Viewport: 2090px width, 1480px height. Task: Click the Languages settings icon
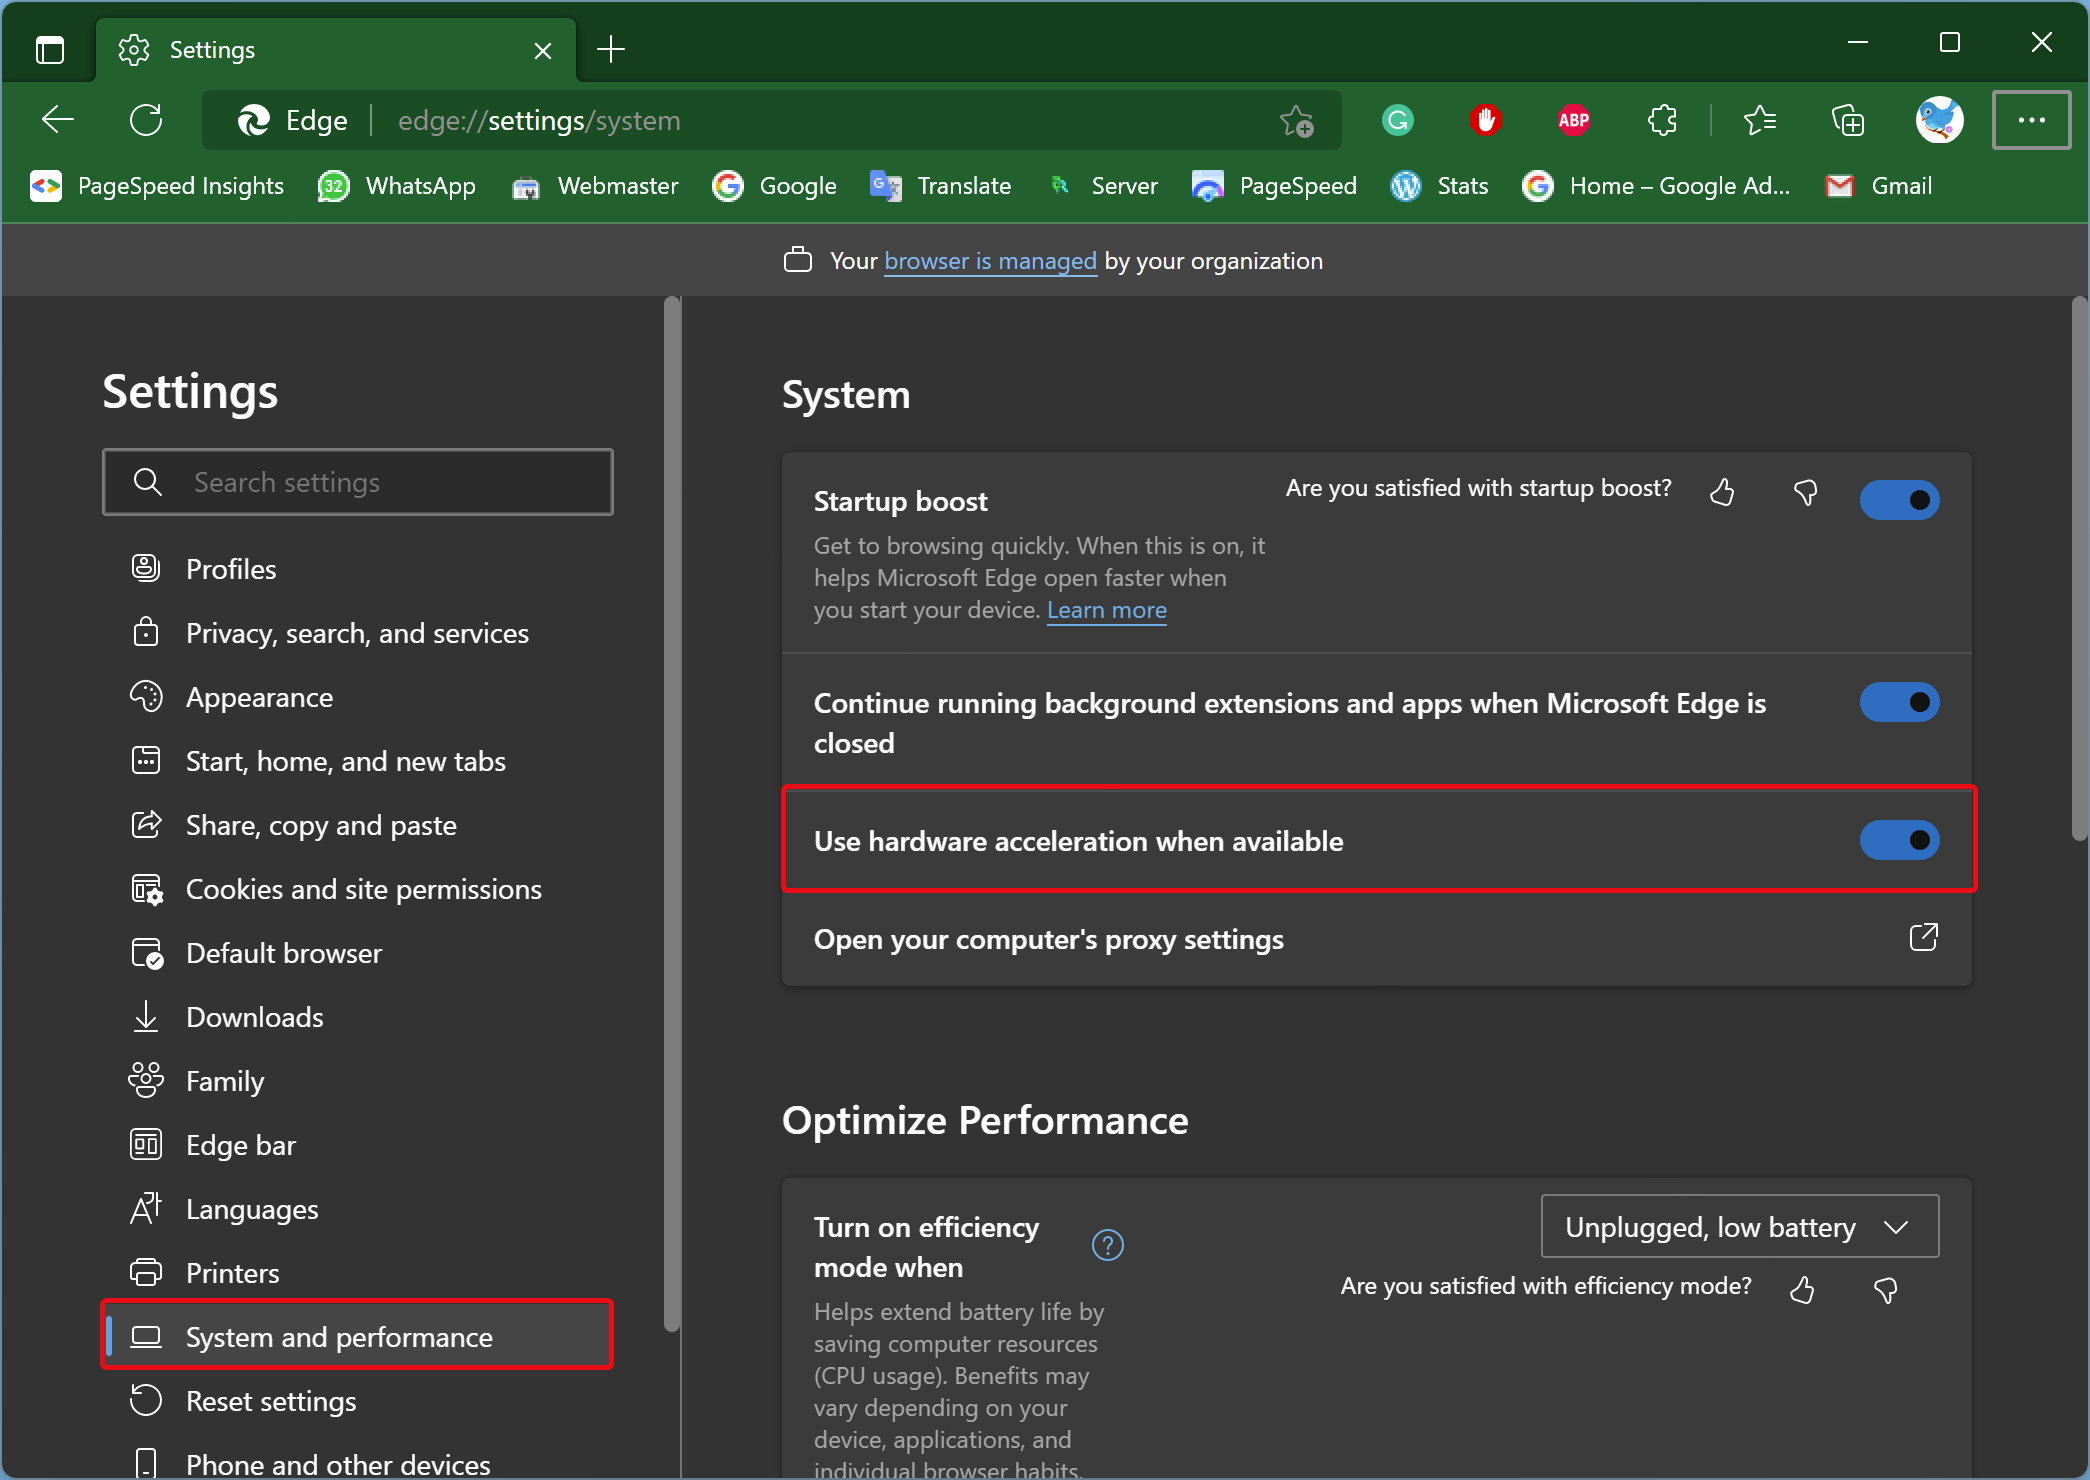click(144, 1208)
